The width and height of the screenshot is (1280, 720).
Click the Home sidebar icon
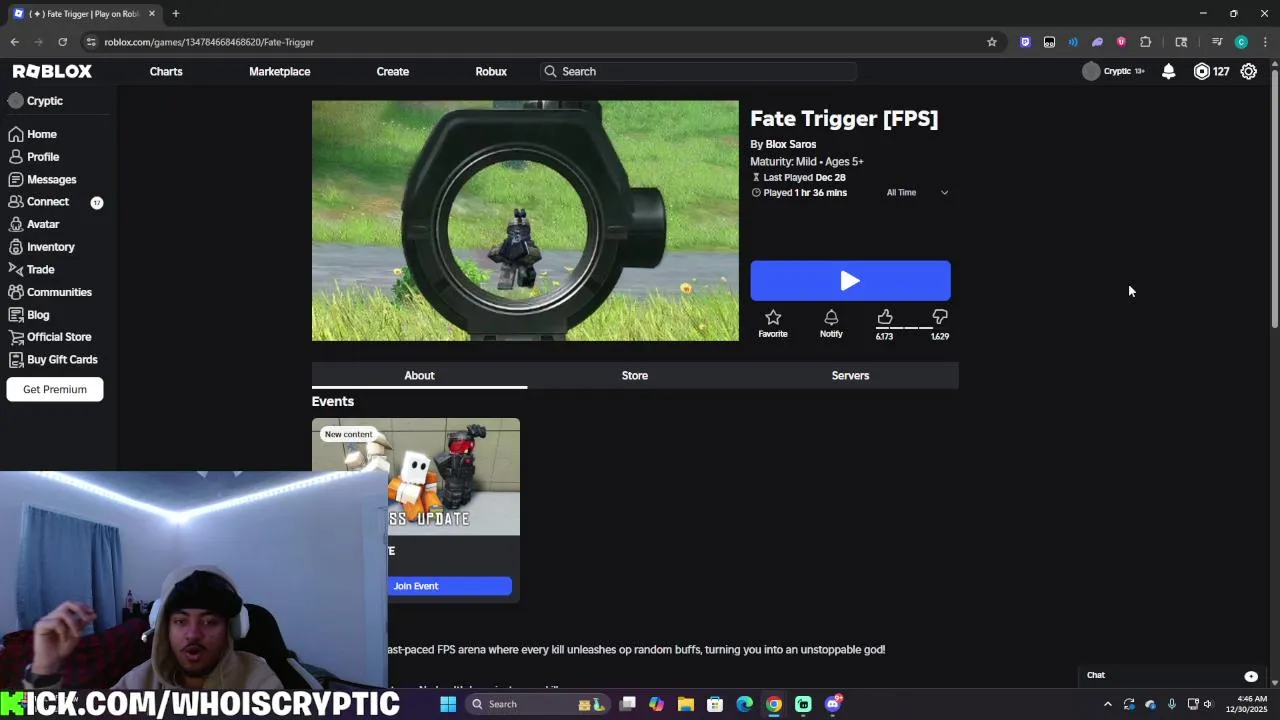[15, 134]
